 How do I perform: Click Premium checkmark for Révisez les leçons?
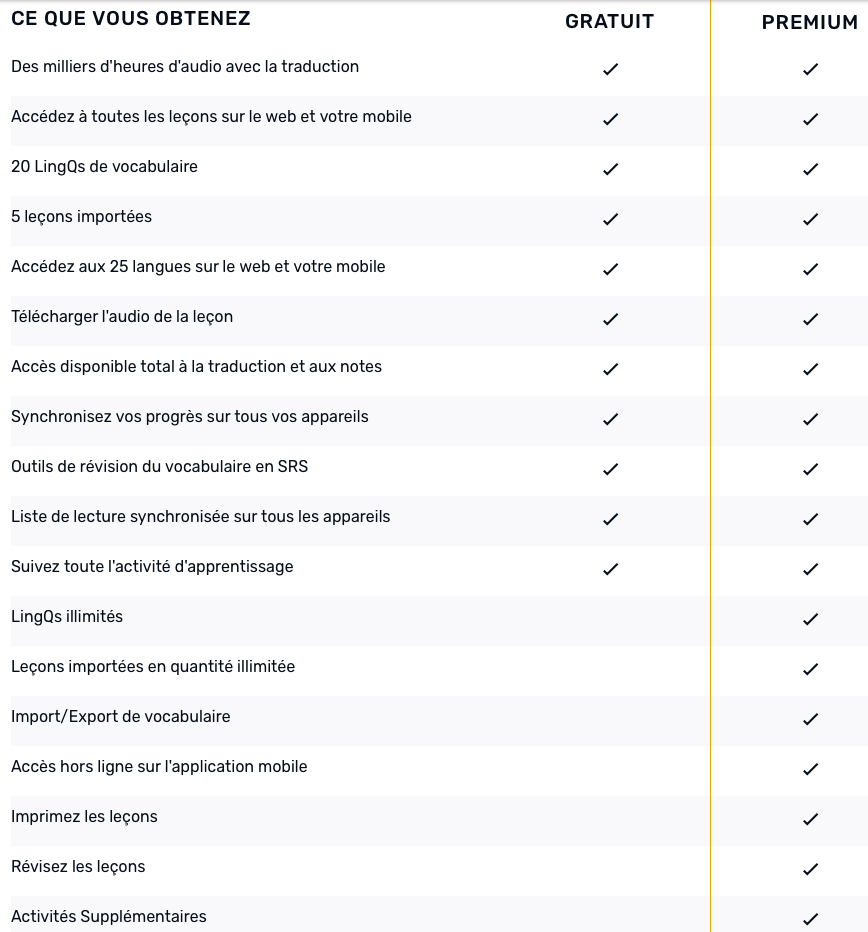810,869
